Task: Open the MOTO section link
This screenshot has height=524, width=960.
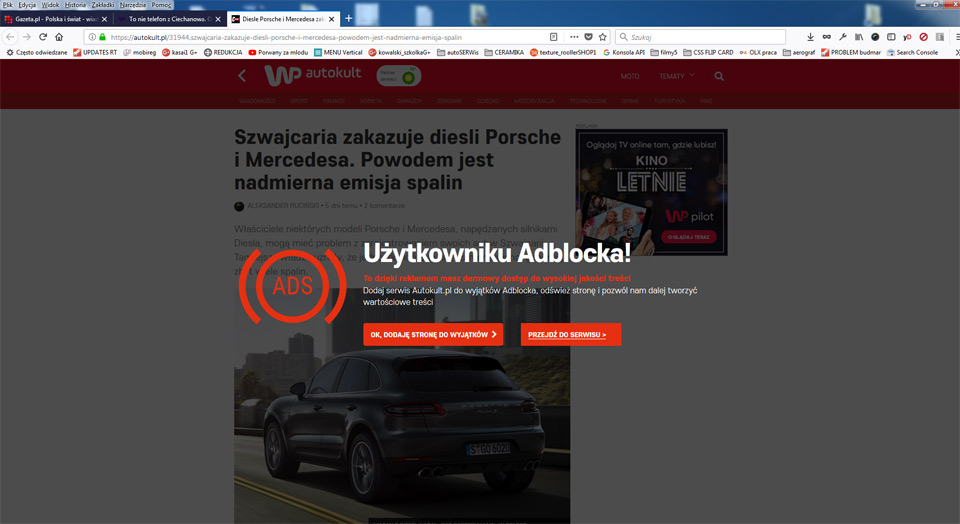Action: point(629,77)
